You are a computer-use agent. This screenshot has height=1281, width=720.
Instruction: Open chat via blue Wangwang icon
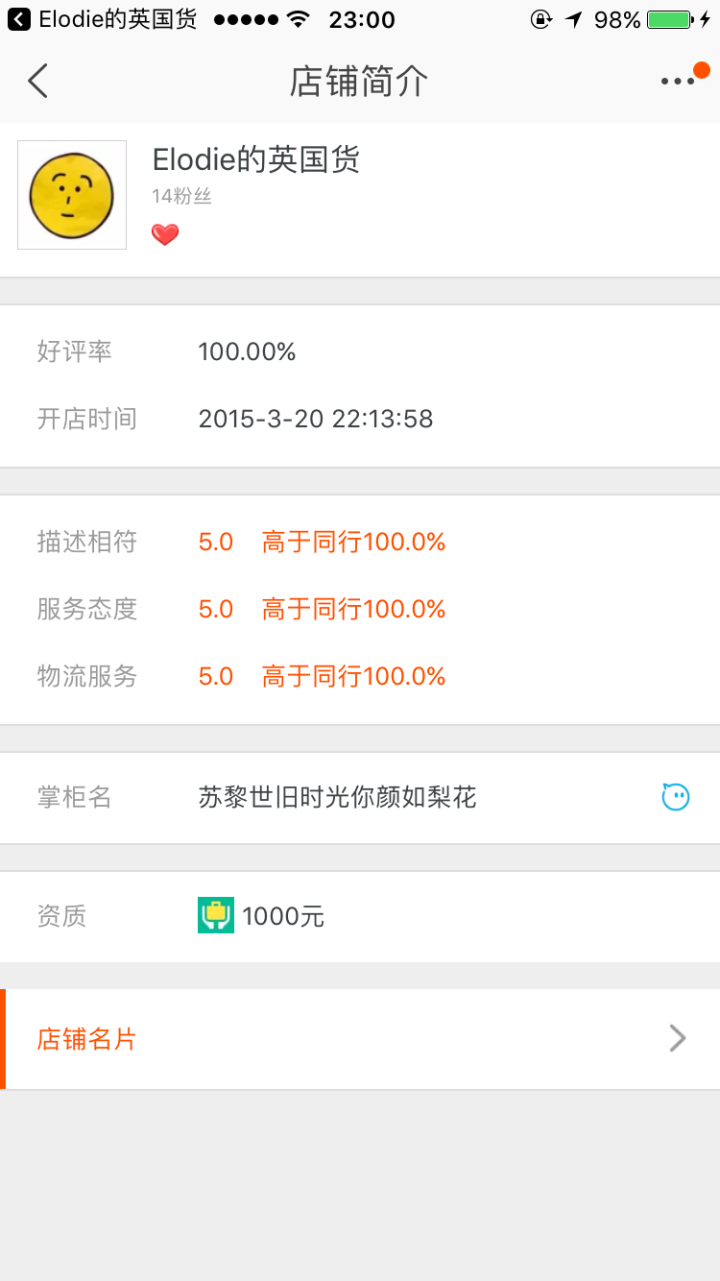pos(676,797)
